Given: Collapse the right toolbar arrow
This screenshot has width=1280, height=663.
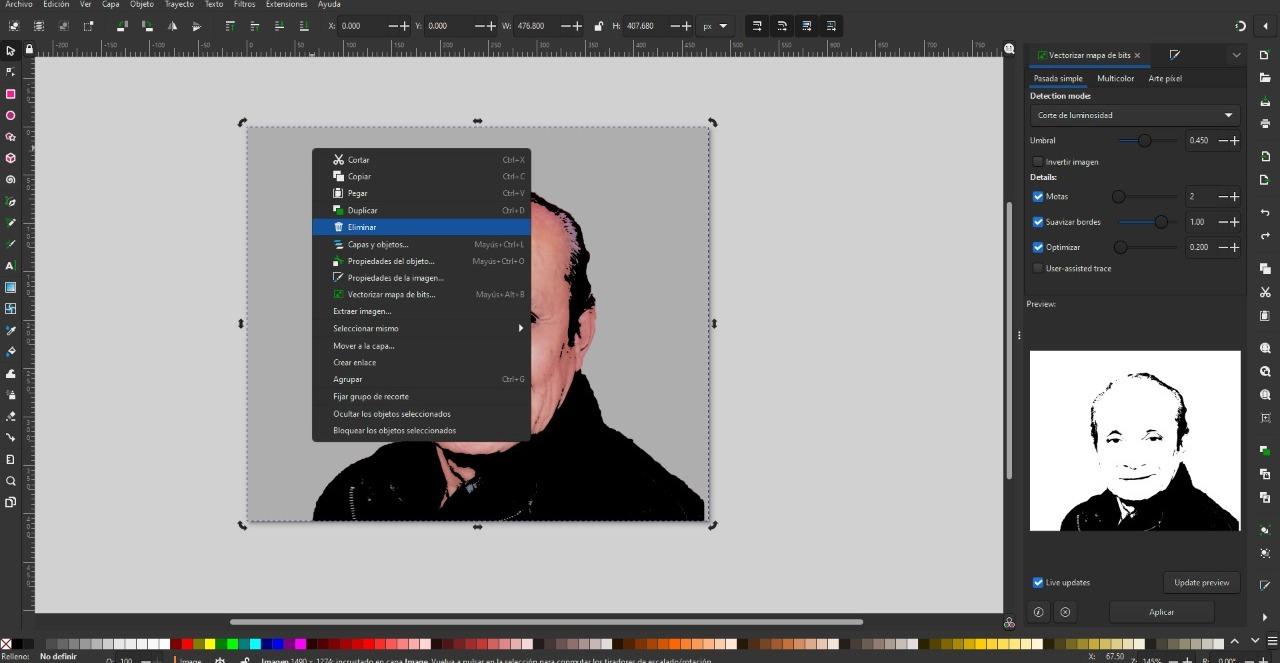Looking at the screenshot, I should [1265, 26].
